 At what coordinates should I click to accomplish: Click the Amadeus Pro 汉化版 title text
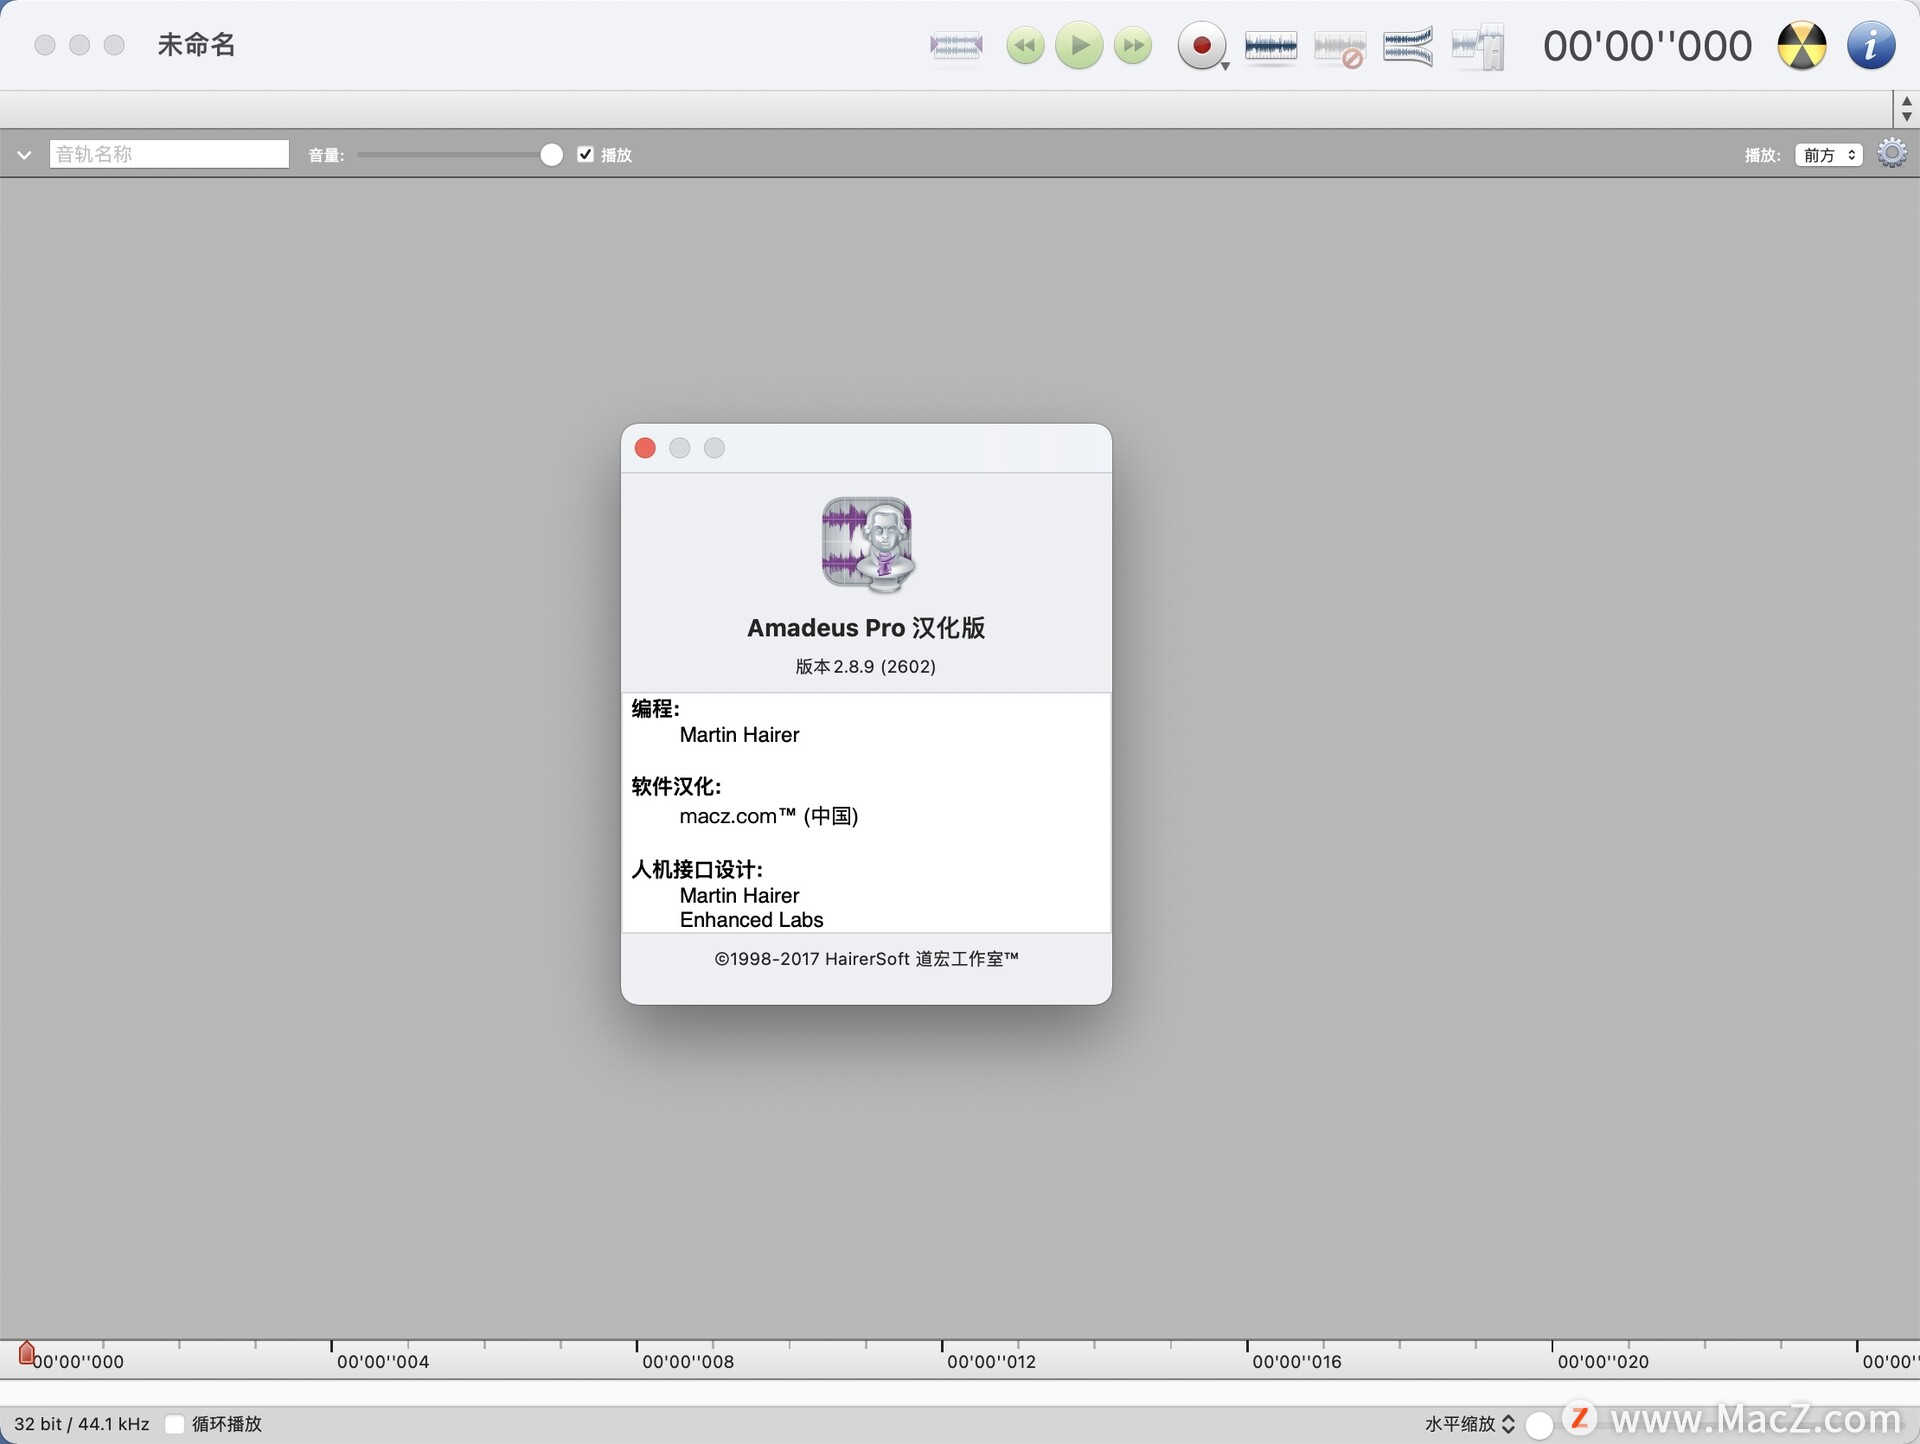866,628
